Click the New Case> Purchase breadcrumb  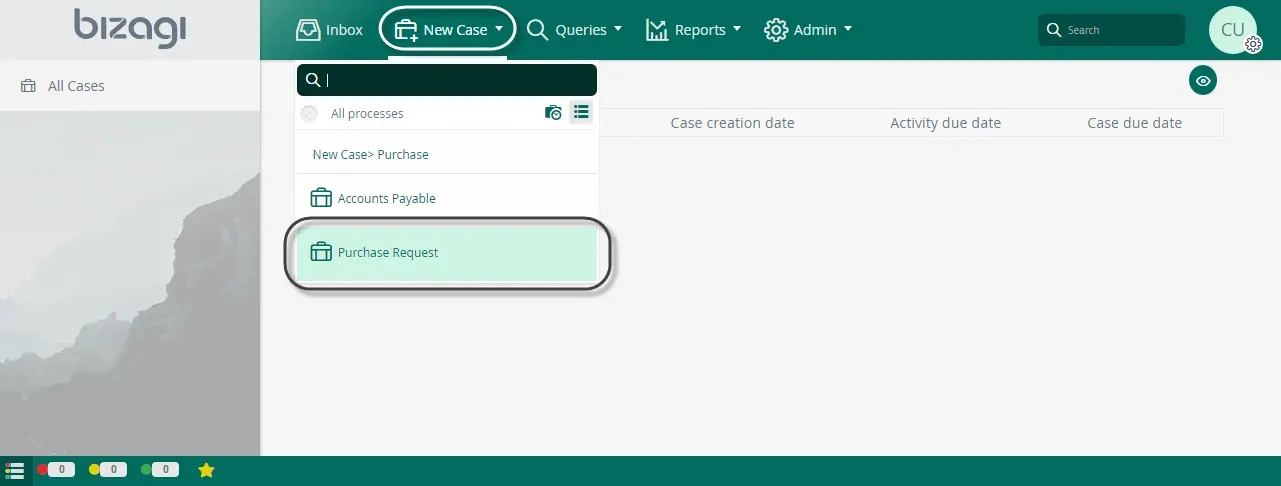coord(370,155)
